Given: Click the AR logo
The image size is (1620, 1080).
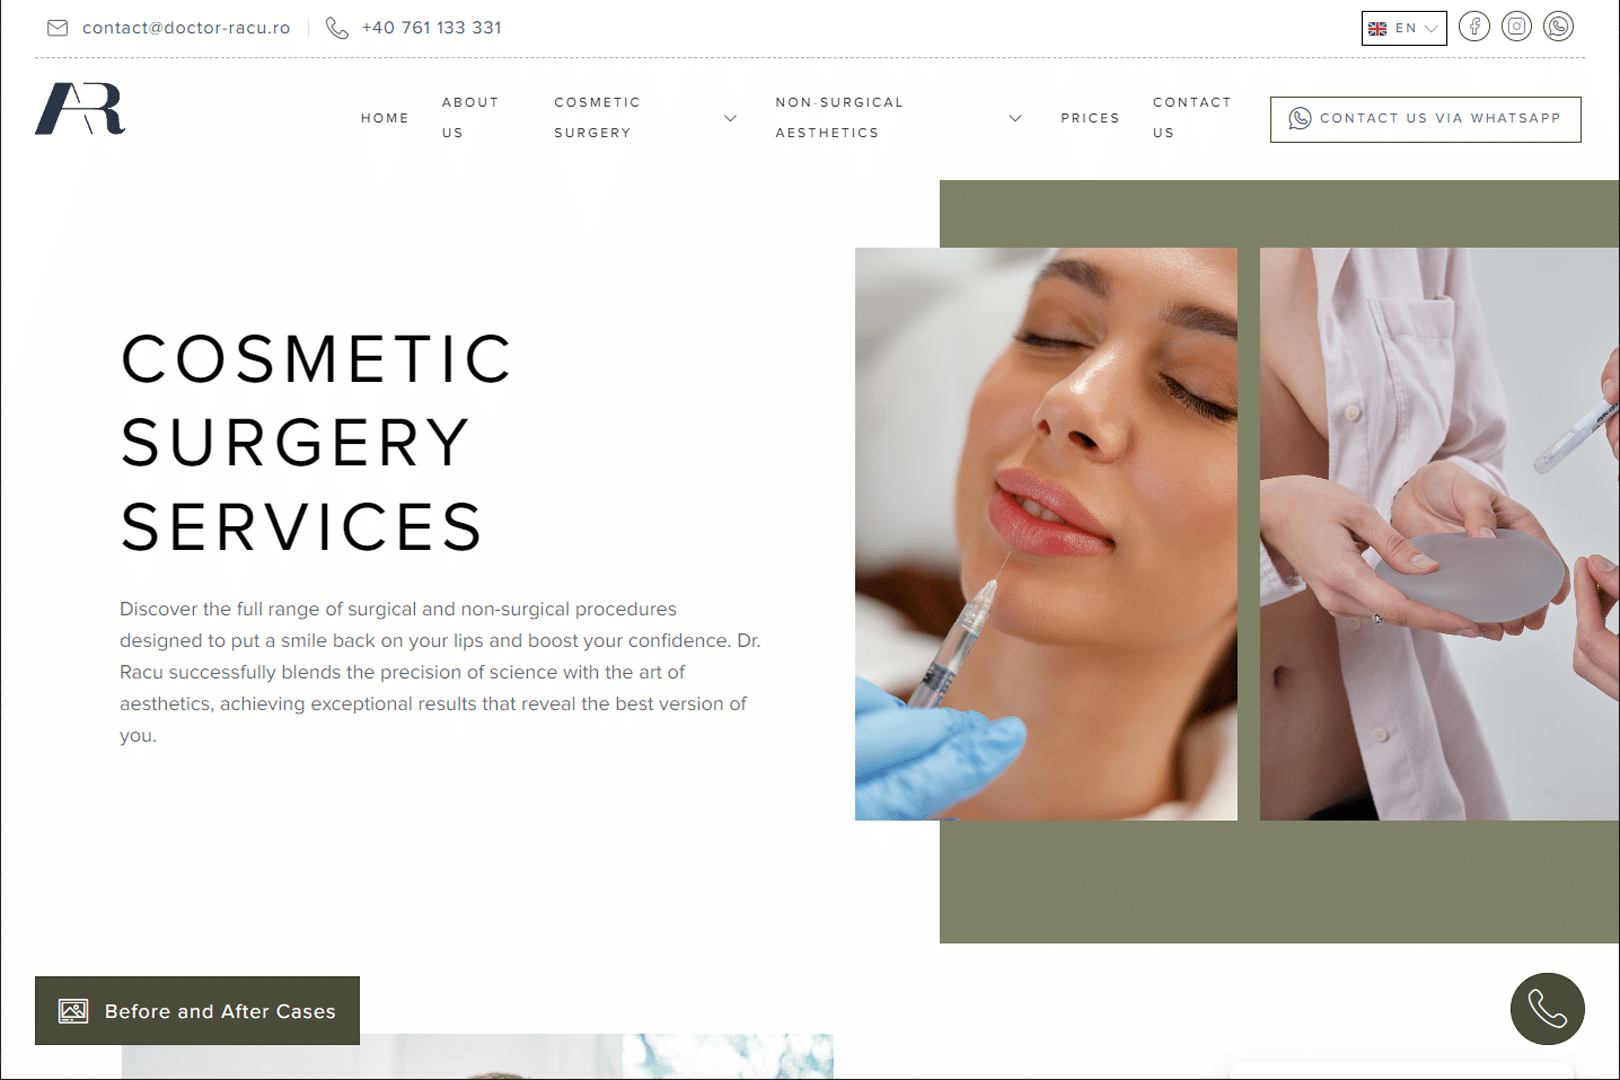Looking at the screenshot, I should tap(80, 109).
